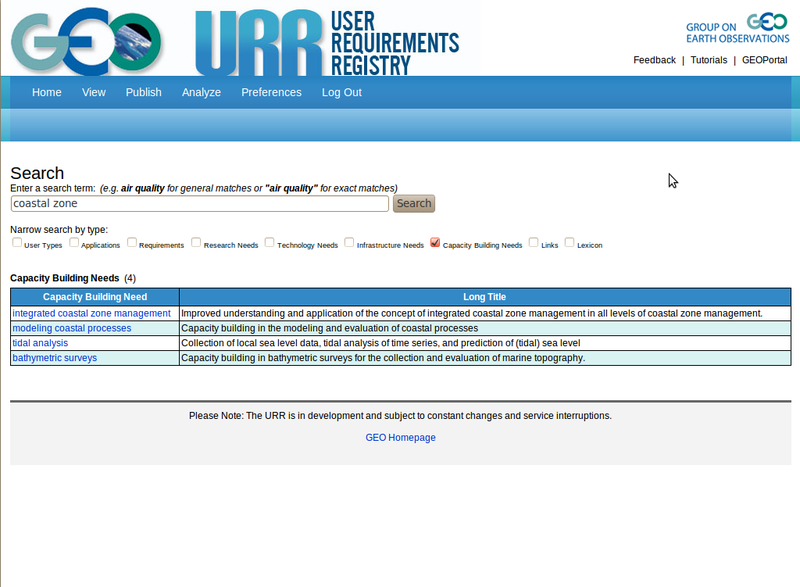Visit the GEO Homepage footer link

coord(400,437)
